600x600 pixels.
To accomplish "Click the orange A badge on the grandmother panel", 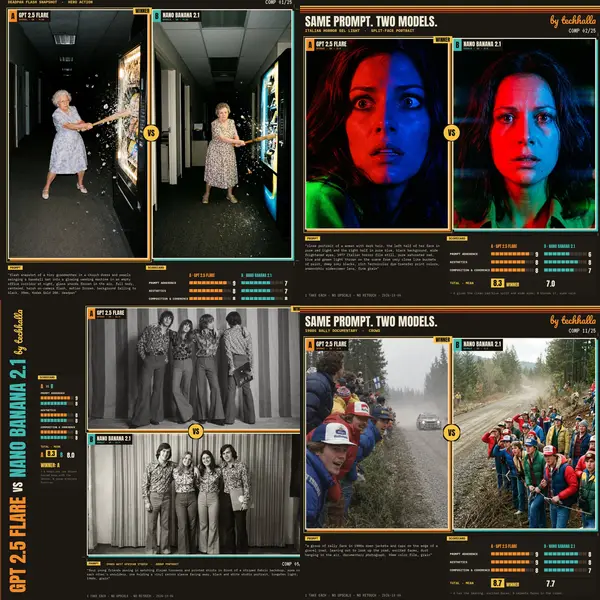I will pos(13,16).
